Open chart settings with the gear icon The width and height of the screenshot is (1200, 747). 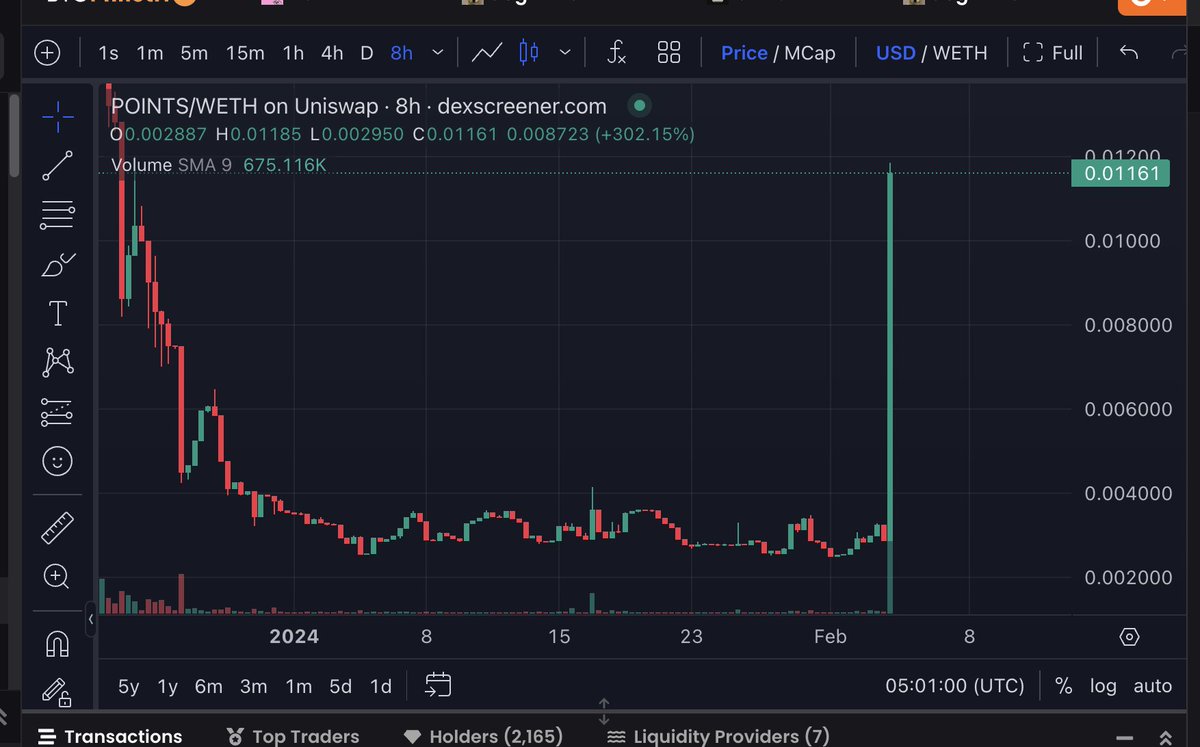click(1129, 636)
